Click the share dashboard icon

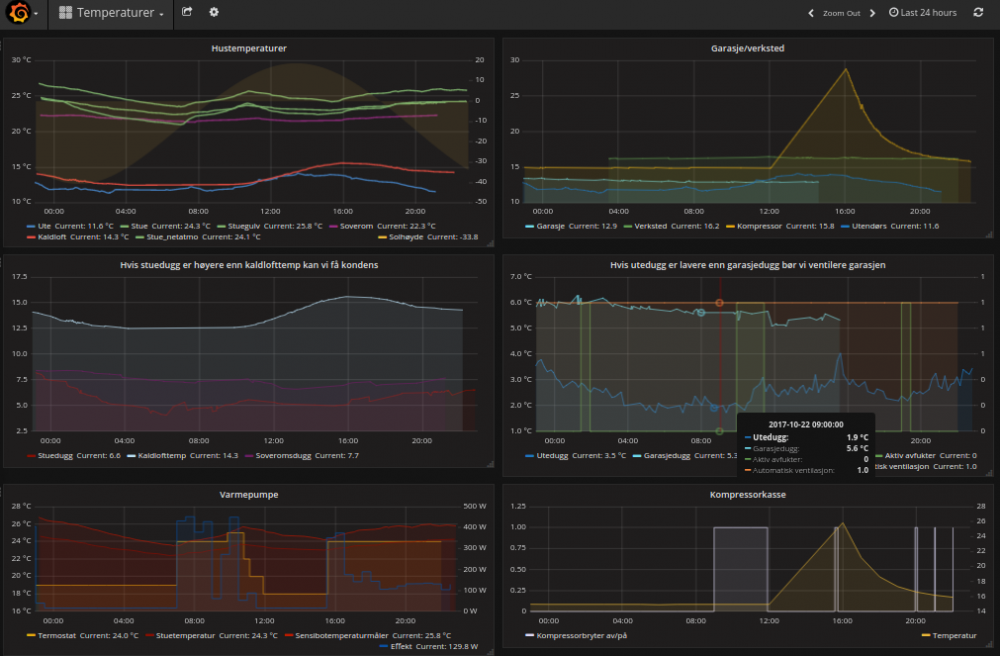pyautogui.click(x=187, y=13)
